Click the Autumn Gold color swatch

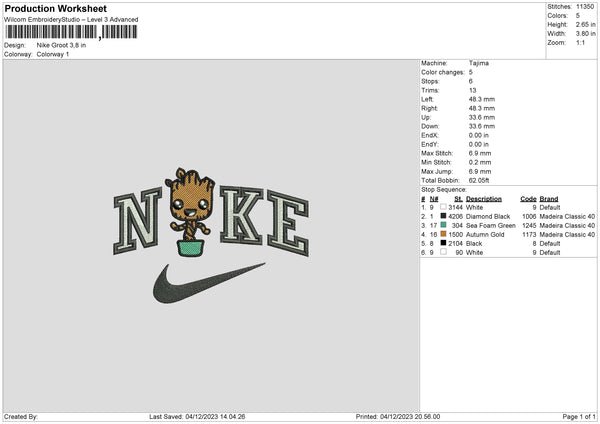[443, 234]
